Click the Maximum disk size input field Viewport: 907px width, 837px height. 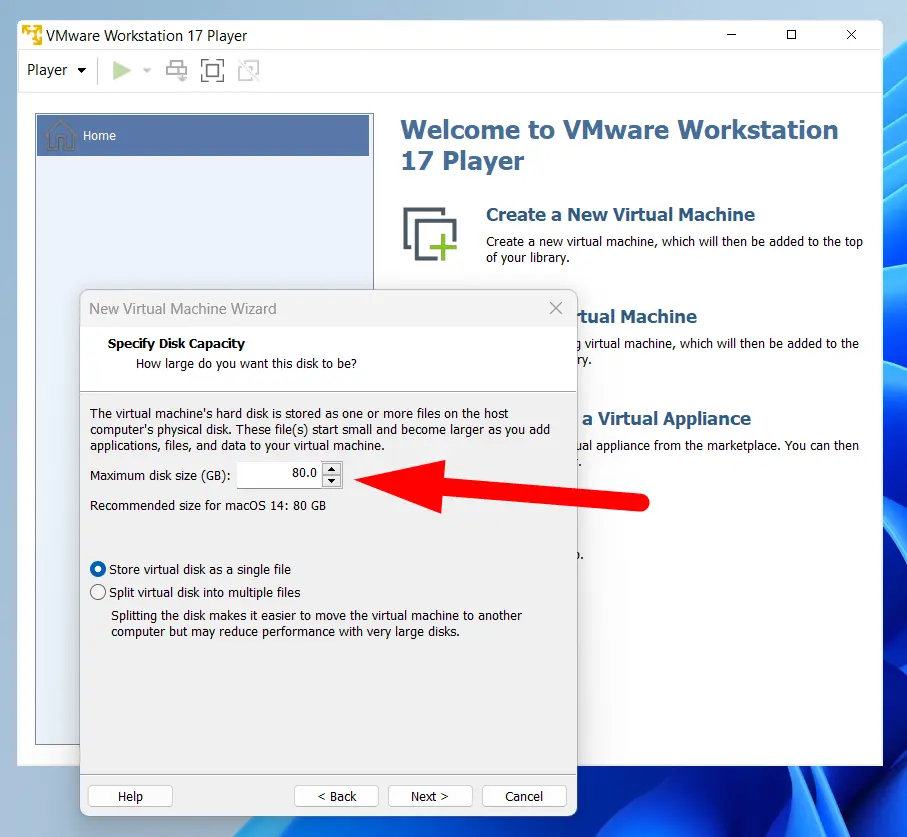[x=279, y=474]
